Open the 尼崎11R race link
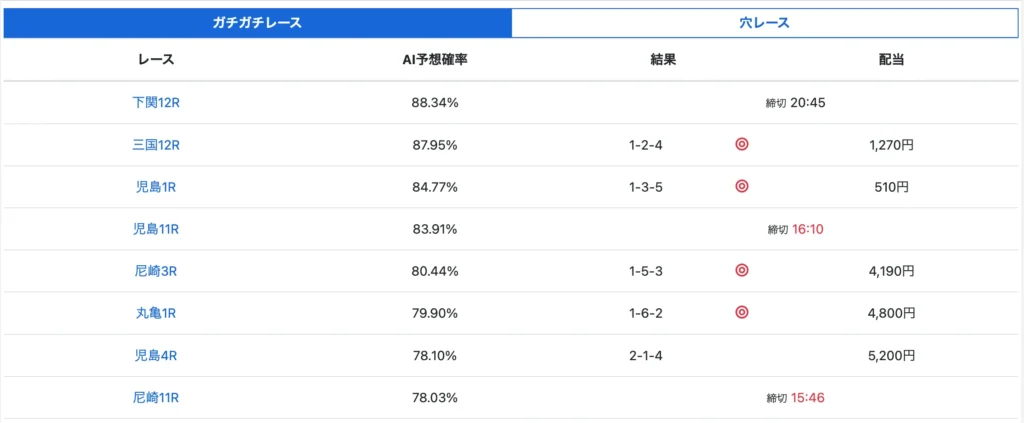 (155, 397)
